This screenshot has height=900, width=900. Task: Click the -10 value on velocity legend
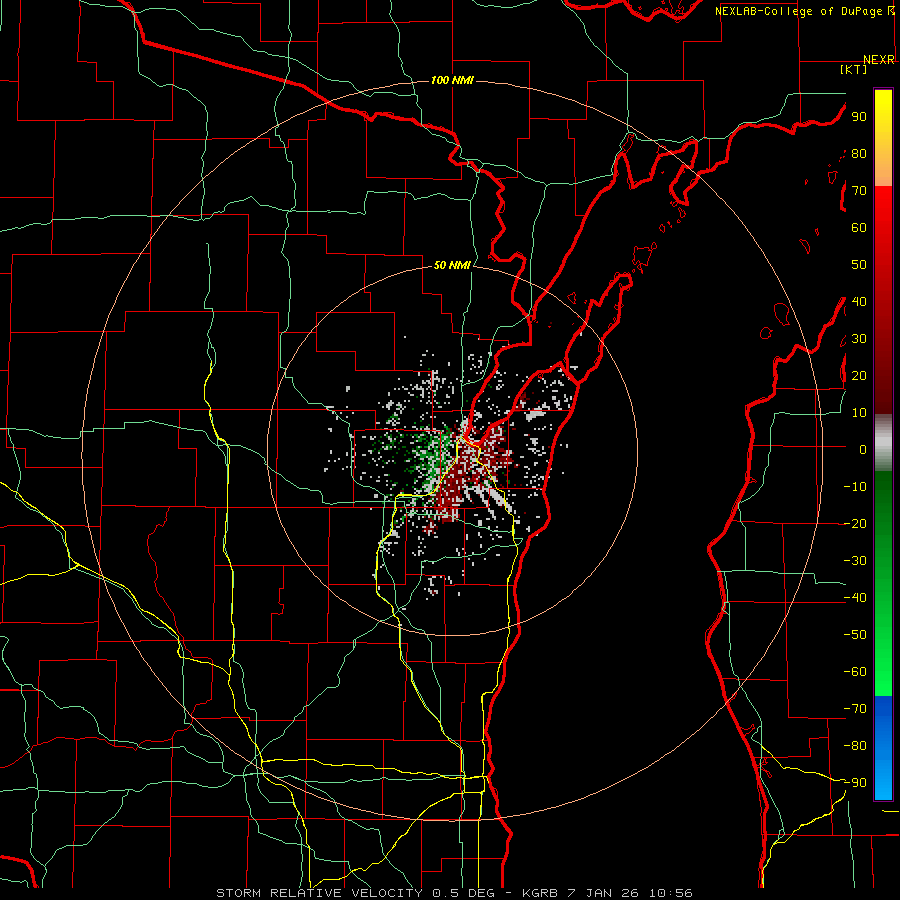click(x=855, y=487)
